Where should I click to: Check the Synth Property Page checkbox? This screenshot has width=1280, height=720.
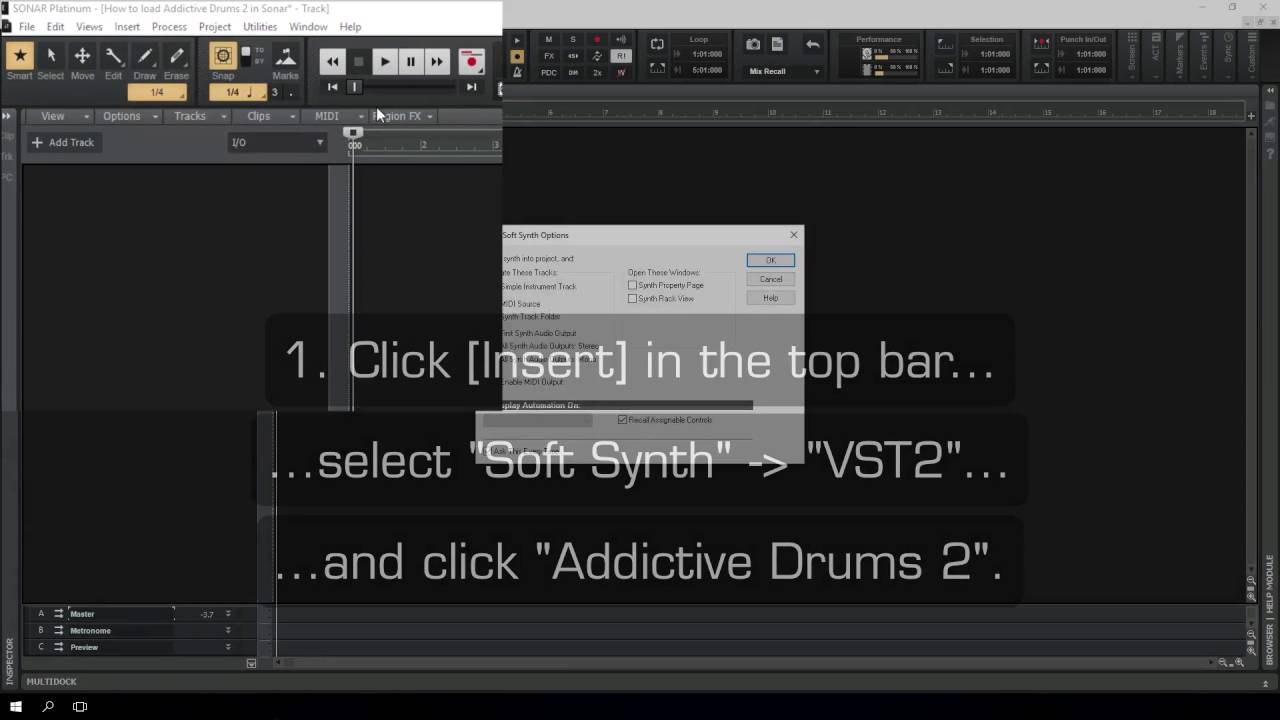[x=632, y=286]
